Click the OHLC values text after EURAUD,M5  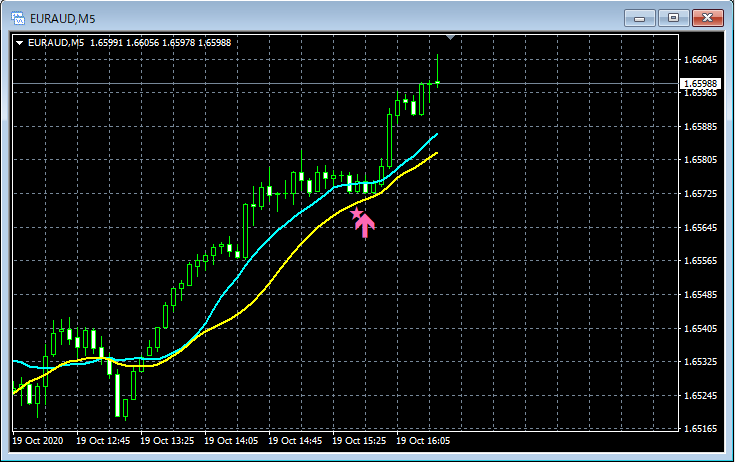pos(161,43)
